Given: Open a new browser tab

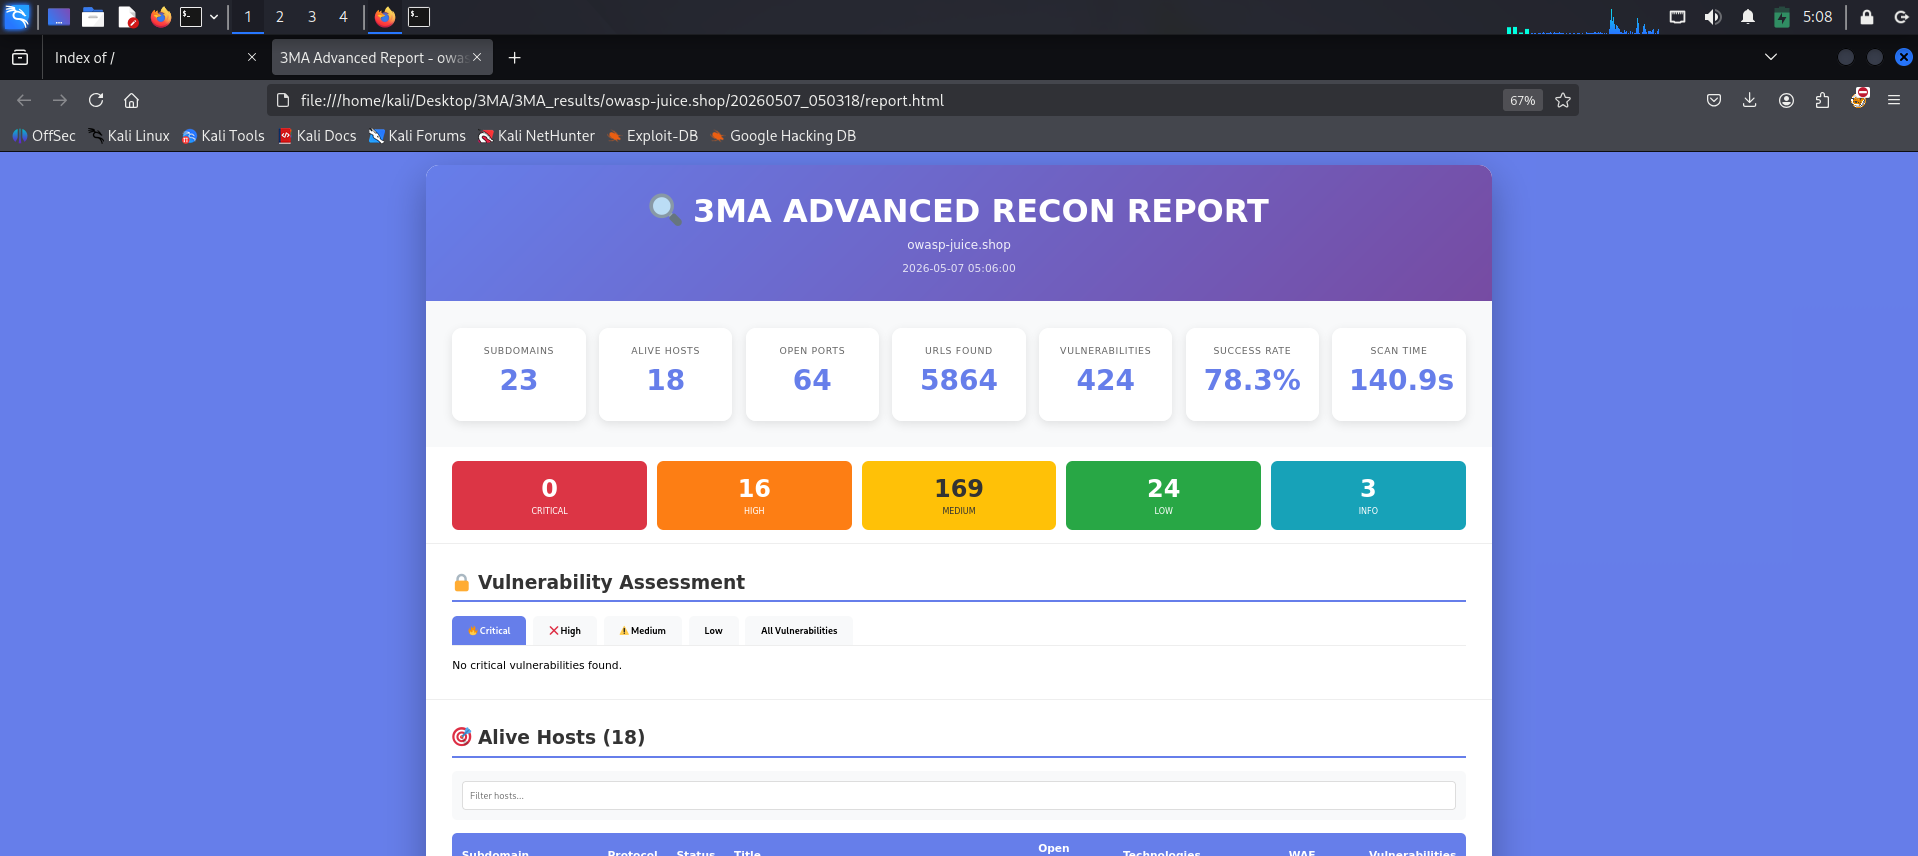Looking at the screenshot, I should coord(514,58).
